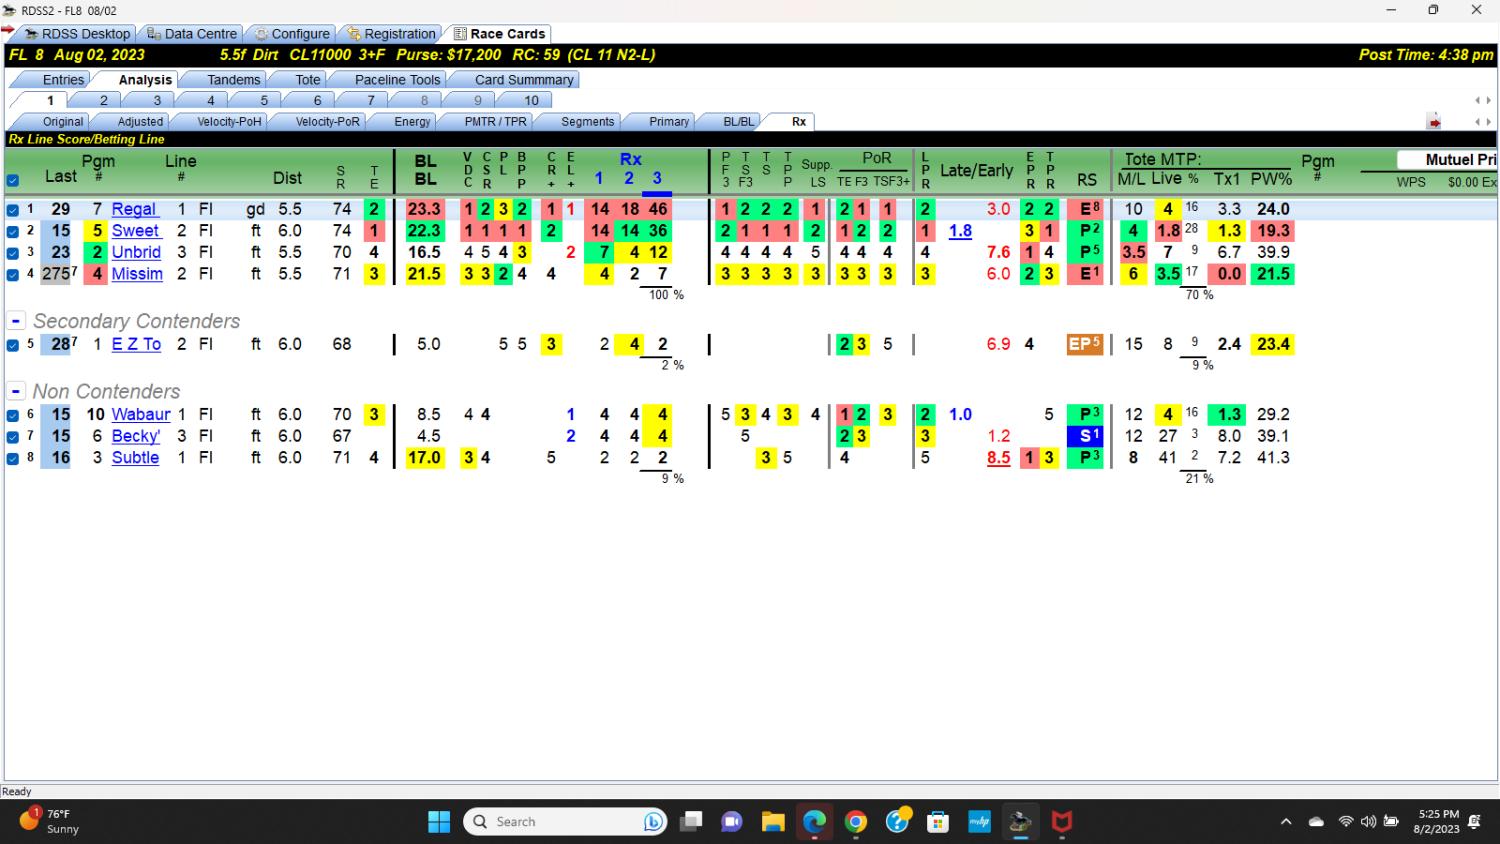Collapse the Non Contenders group
This screenshot has height=844, width=1500.
click(16, 392)
